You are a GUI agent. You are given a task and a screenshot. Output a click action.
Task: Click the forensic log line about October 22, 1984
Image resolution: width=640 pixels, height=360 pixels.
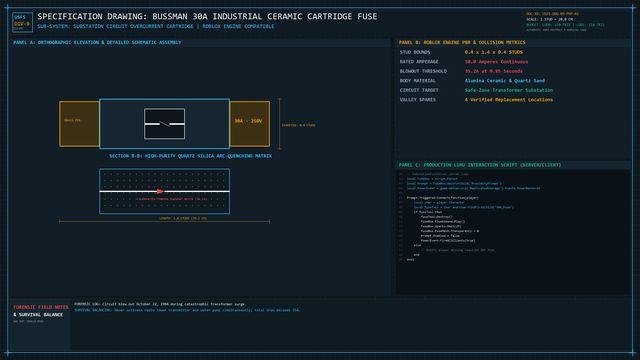(160, 304)
